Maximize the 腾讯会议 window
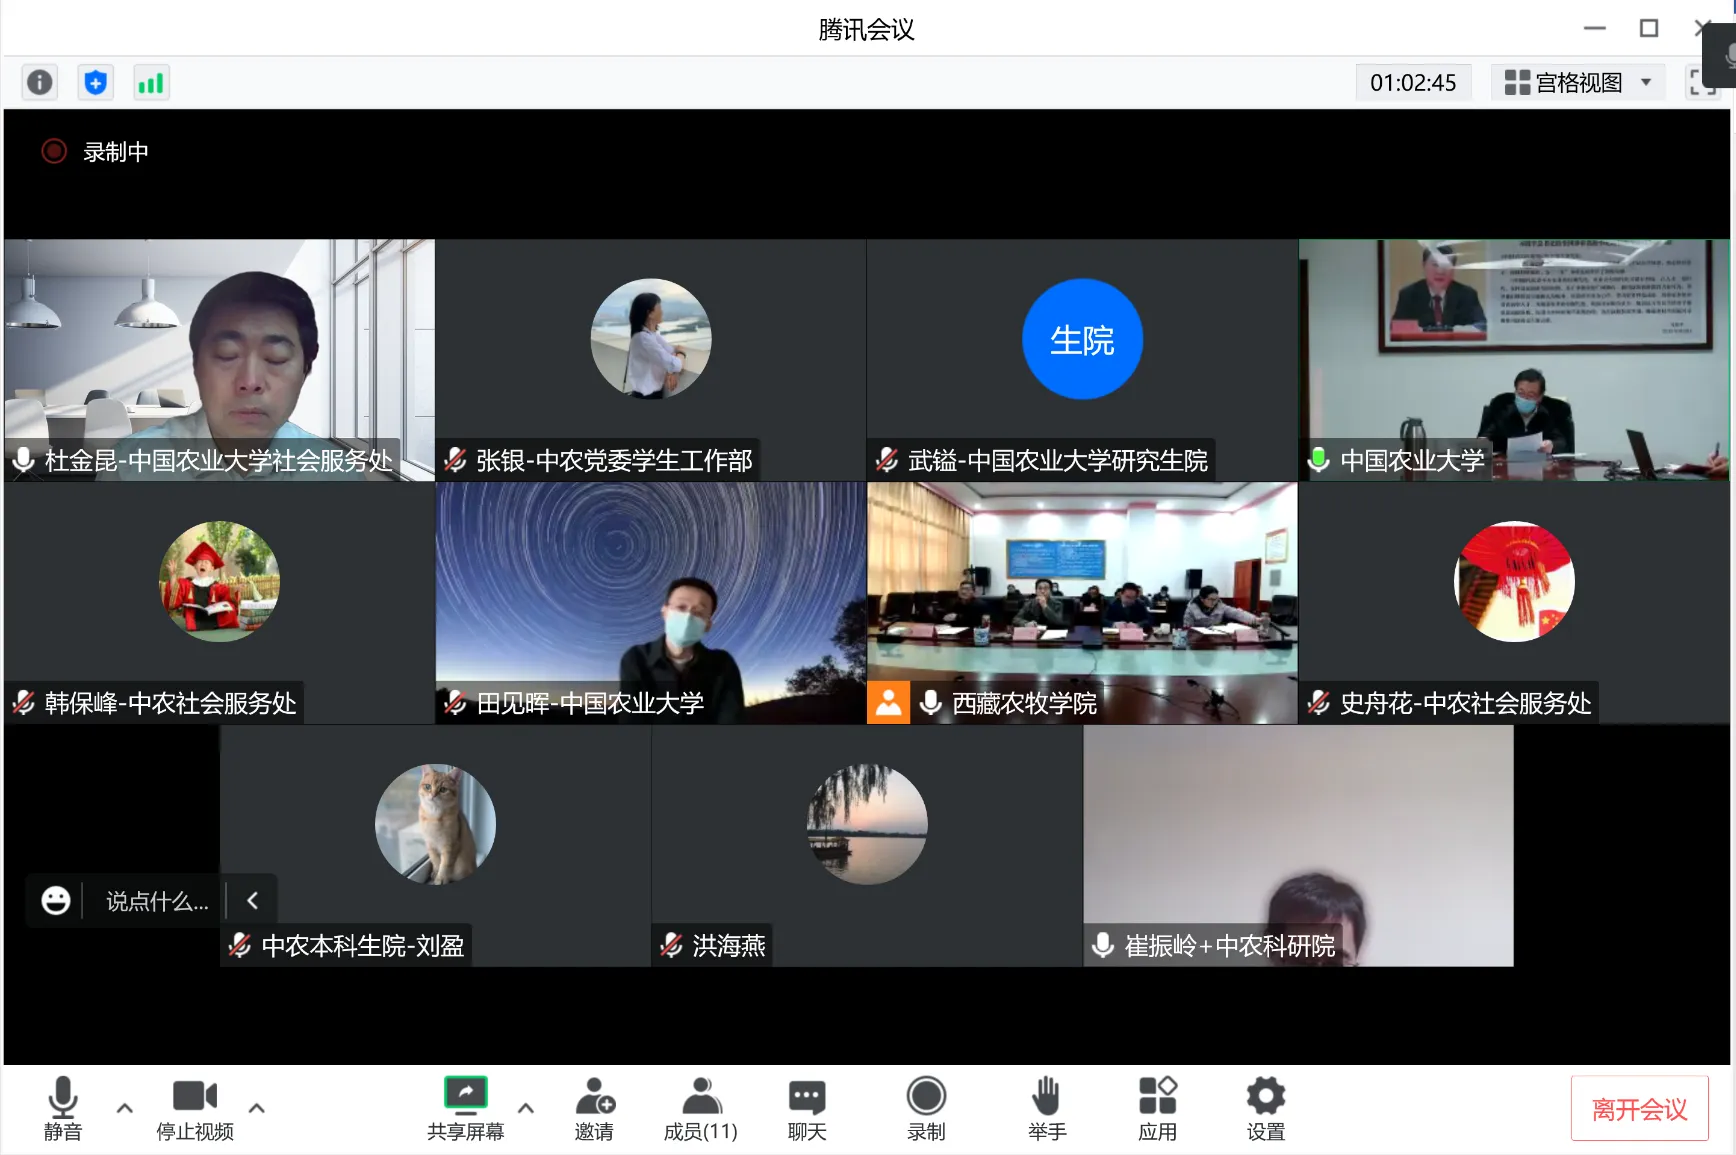Image resolution: width=1736 pixels, height=1155 pixels. click(1649, 28)
